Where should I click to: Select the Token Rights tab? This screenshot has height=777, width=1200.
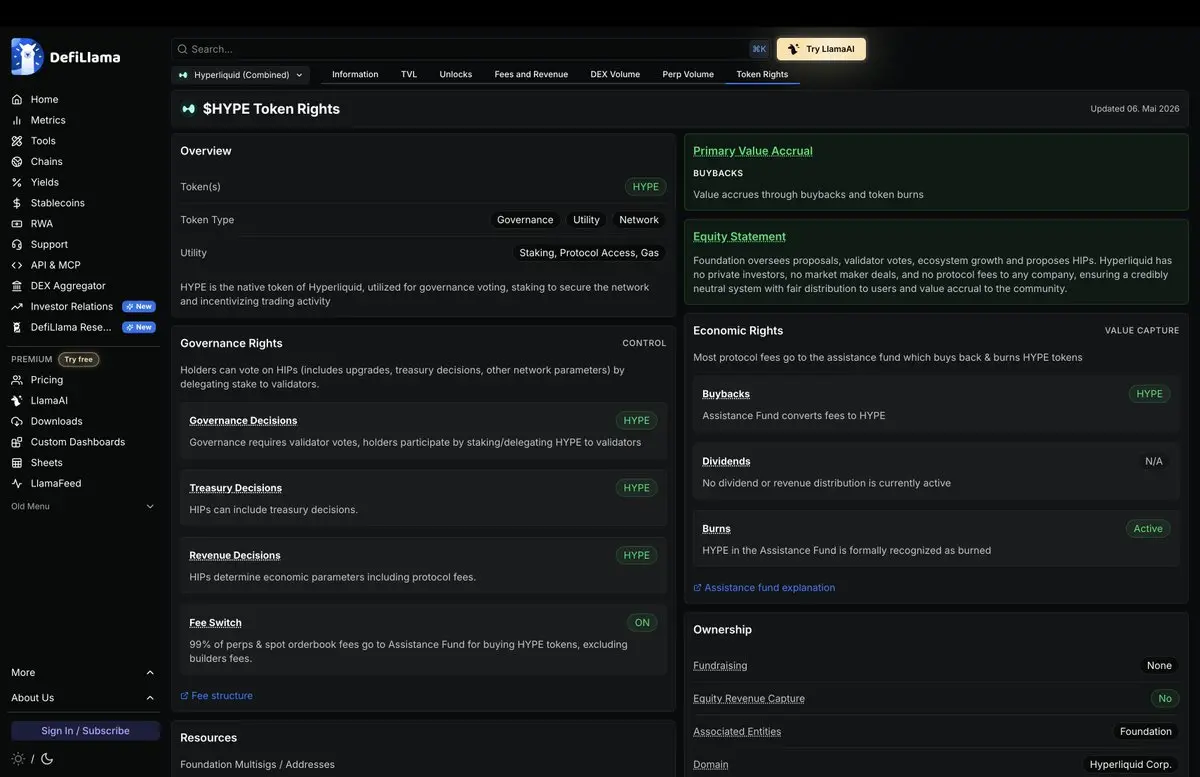[x=762, y=75]
